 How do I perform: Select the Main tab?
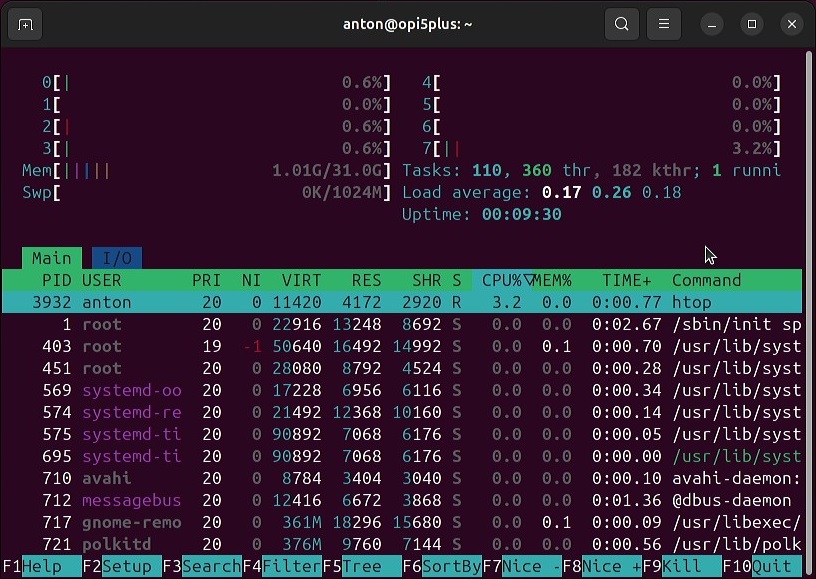click(x=51, y=257)
